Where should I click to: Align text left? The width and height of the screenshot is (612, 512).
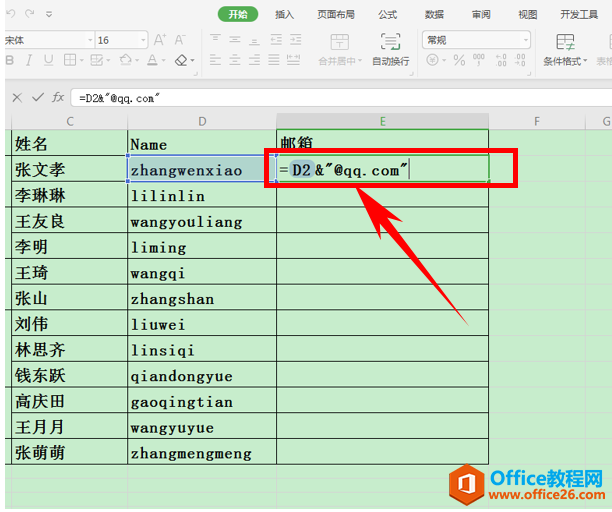point(215,60)
